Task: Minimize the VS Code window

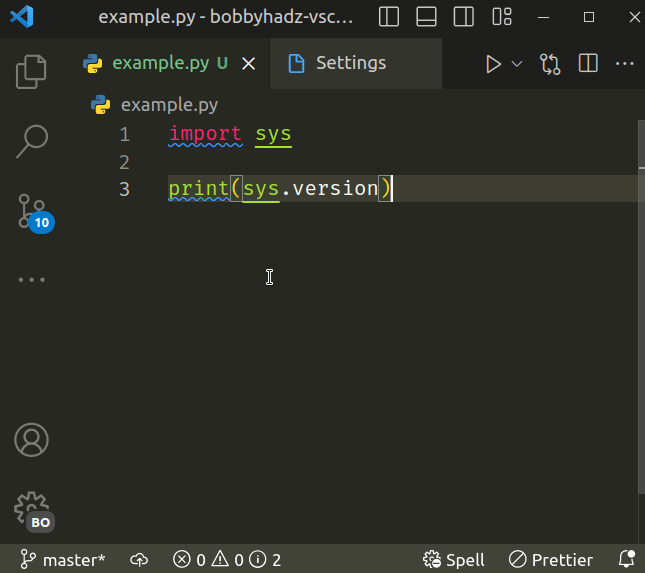Action: tap(543, 17)
